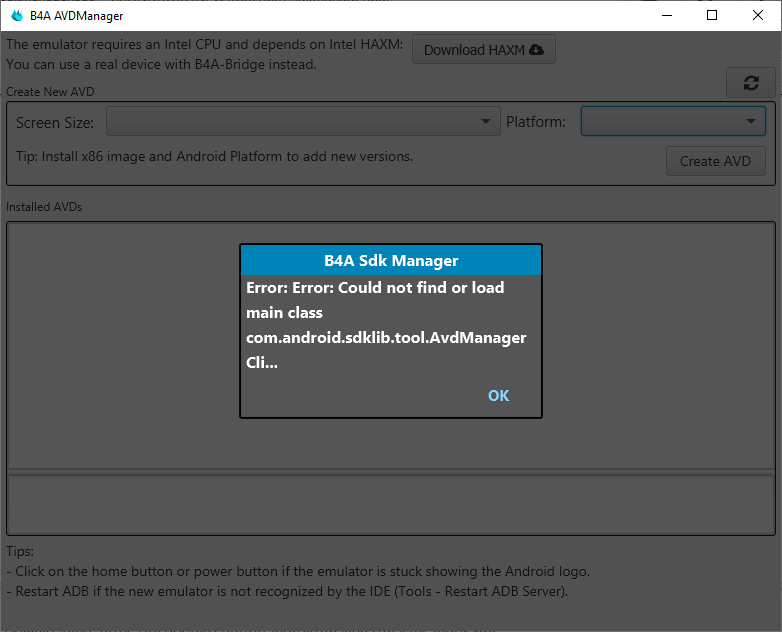The width and height of the screenshot is (782, 632).
Task: Open the Screen Size dropdown
Action: 303,121
